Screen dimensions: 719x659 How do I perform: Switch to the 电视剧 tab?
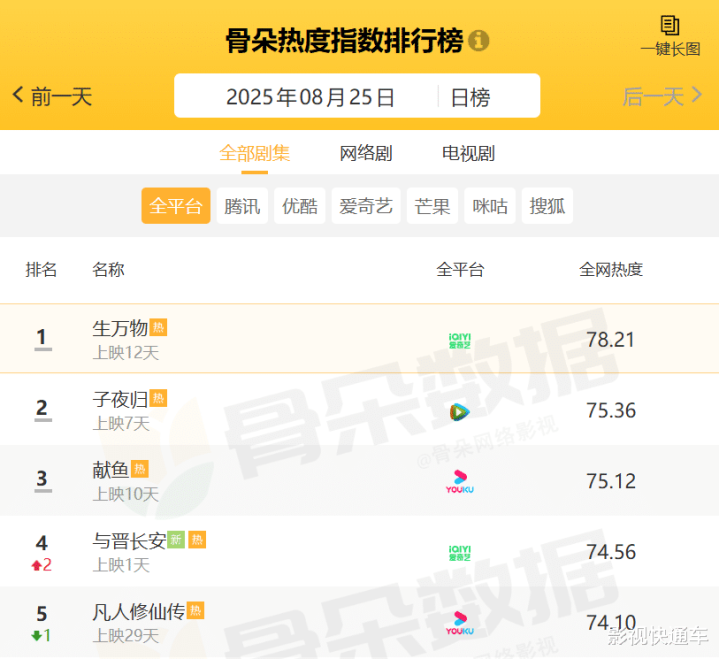coord(468,153)
